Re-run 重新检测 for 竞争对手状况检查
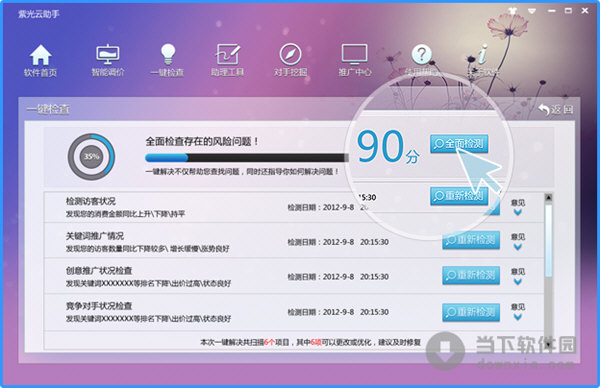 pos(471,312)
